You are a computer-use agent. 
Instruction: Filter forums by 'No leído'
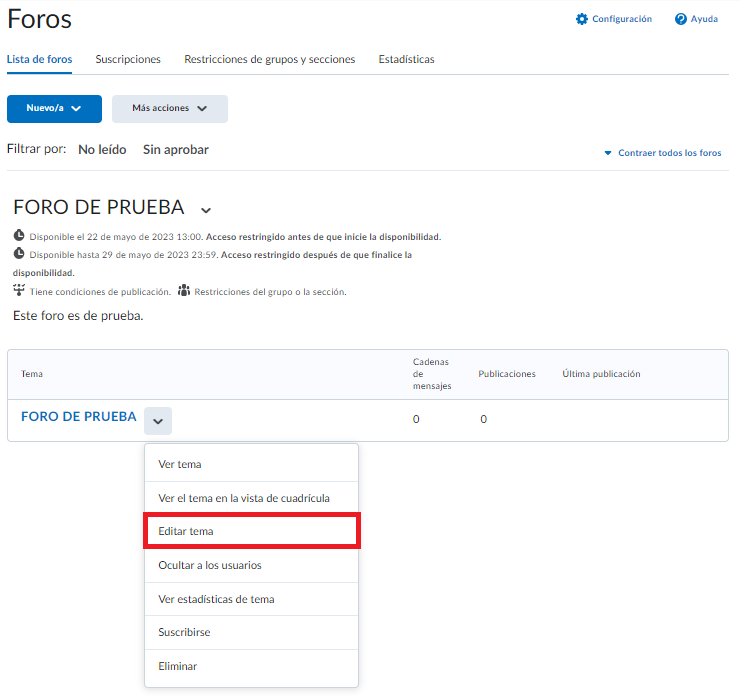[102, 149]
